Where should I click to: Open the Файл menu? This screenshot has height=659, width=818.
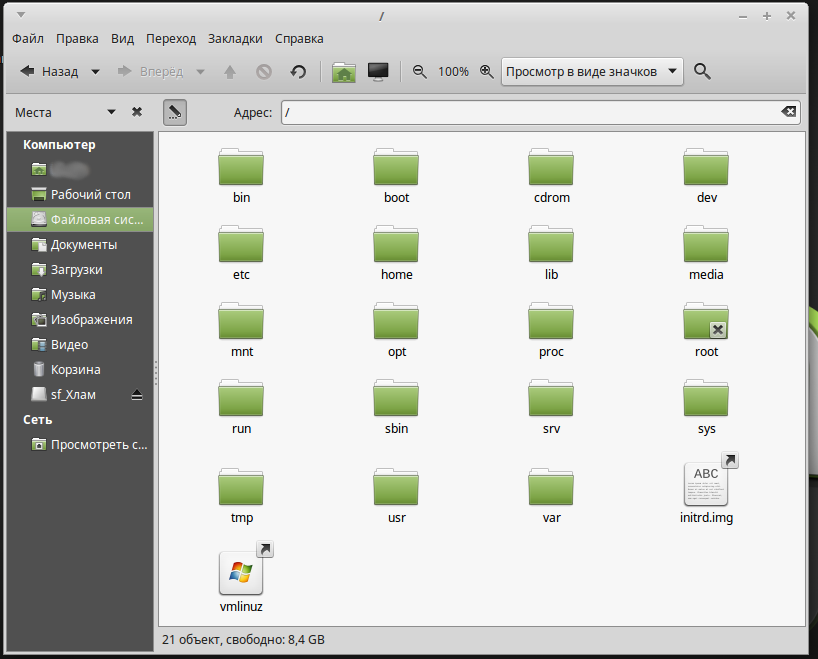28,39
